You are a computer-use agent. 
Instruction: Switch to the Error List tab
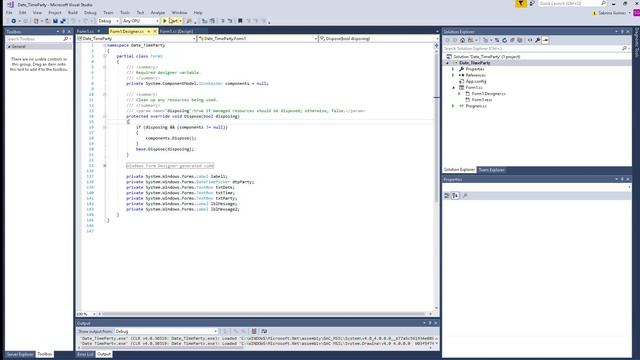tap(85, 354)
